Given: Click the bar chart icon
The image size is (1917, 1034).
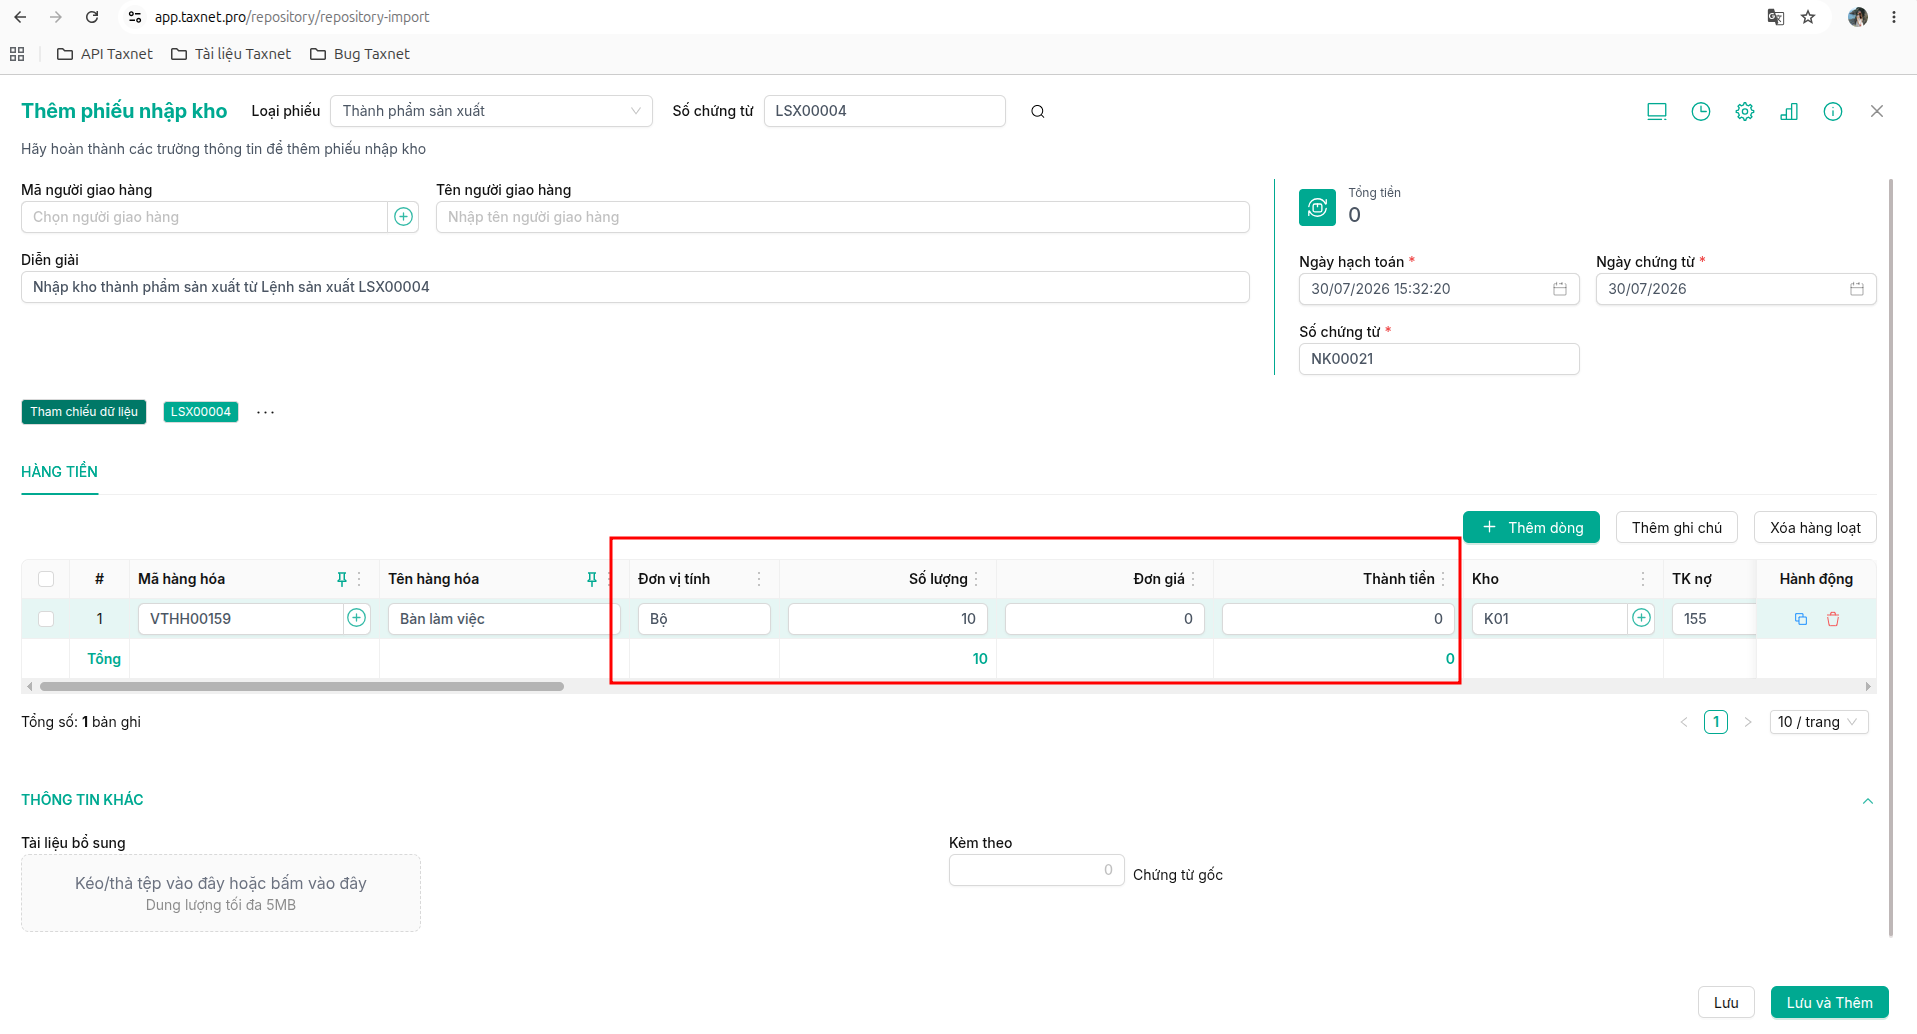Looking at the screenshot, I should (x=1788, y=111).
